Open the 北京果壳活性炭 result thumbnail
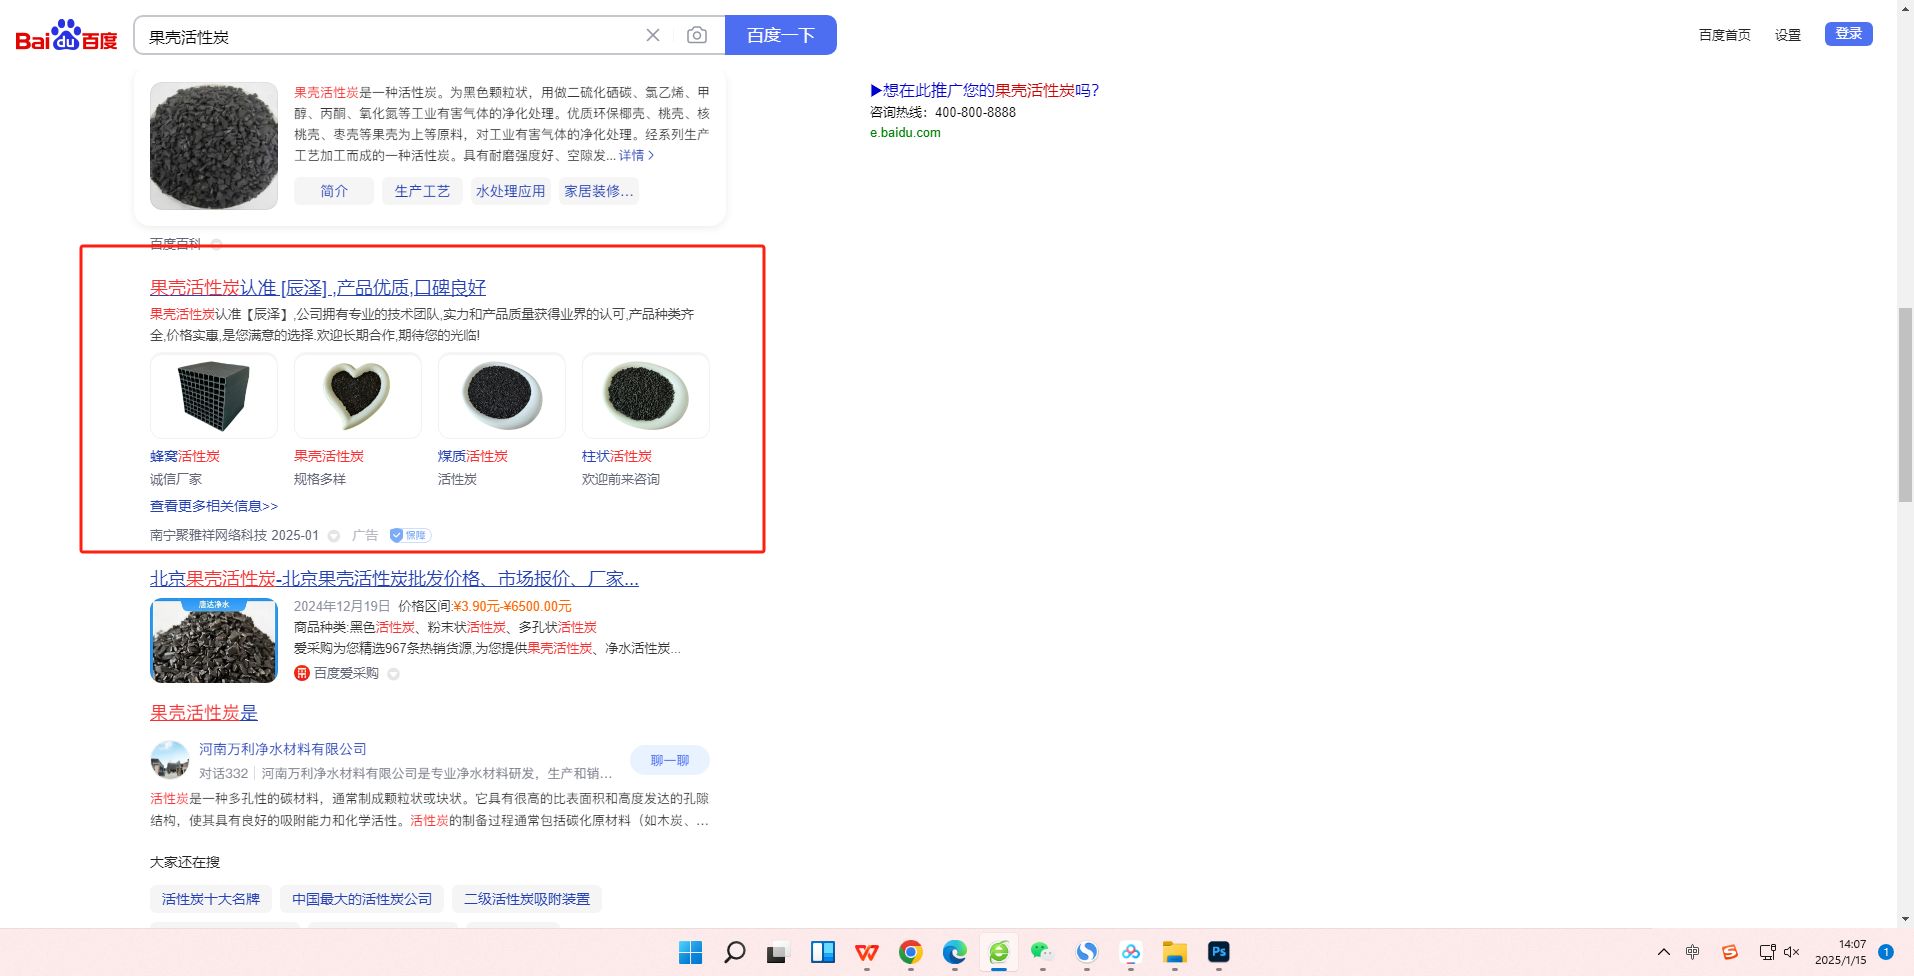This screenshot has height=976, width=1914. click(214, 641)
